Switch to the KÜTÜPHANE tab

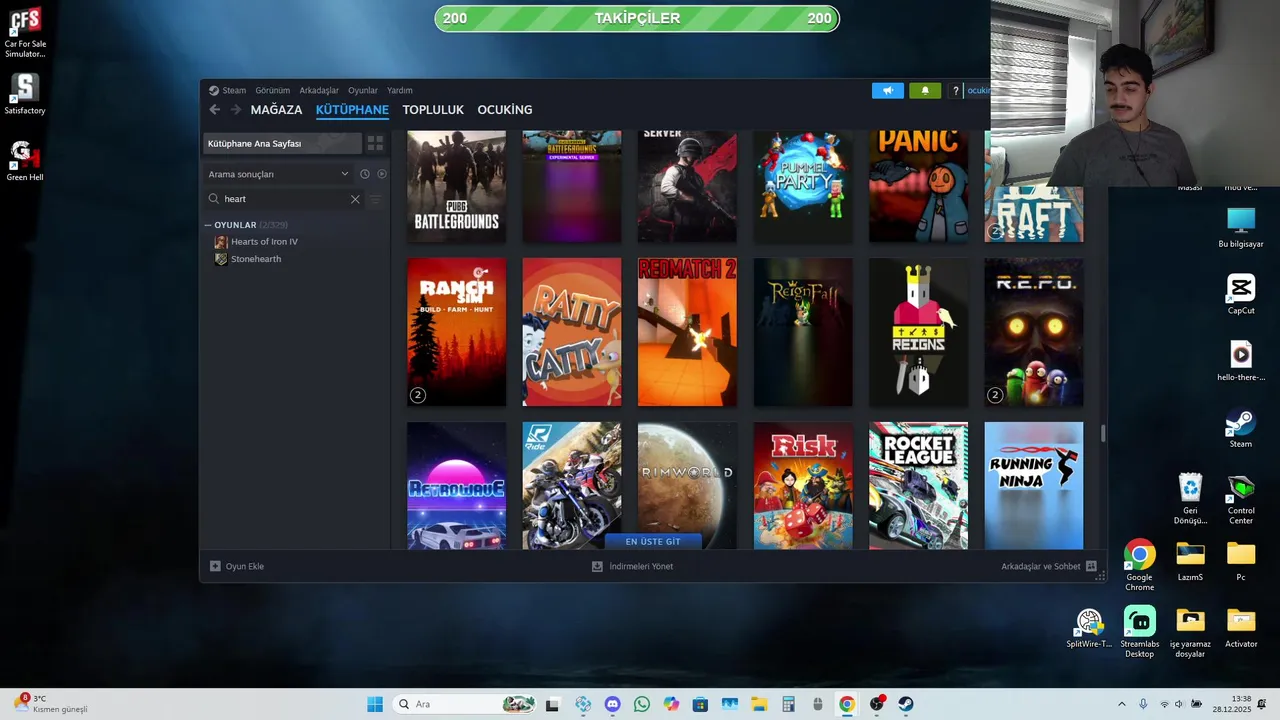tap(352, 110)
